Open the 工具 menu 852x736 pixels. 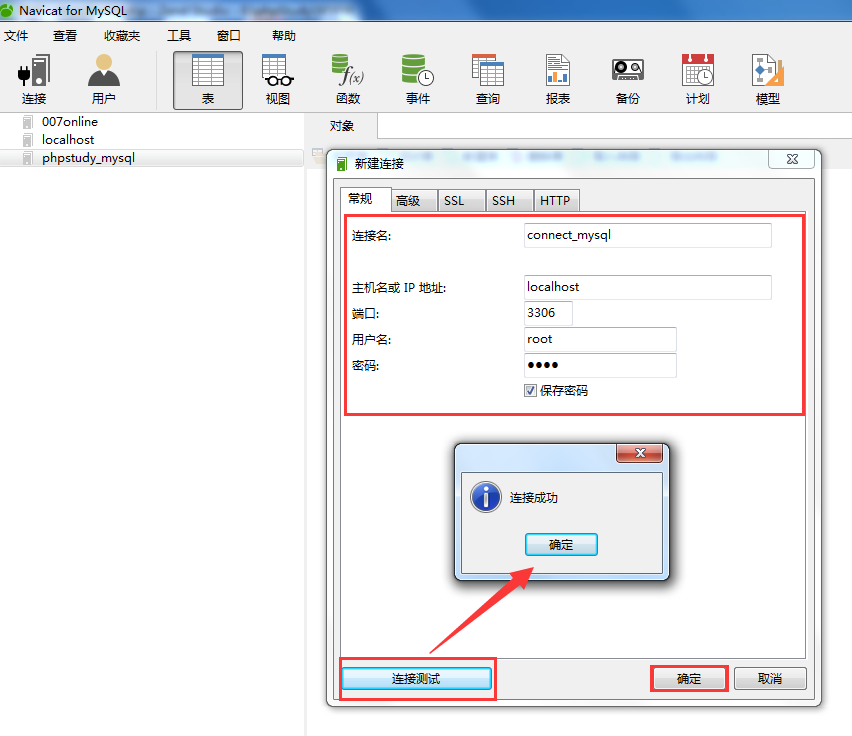click(x=179, y=36)
